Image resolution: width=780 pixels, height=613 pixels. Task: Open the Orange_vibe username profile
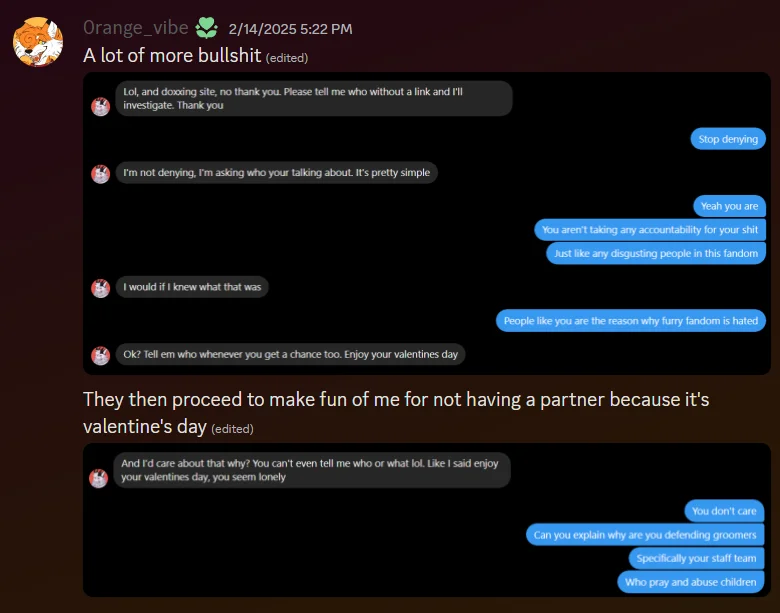136,28
